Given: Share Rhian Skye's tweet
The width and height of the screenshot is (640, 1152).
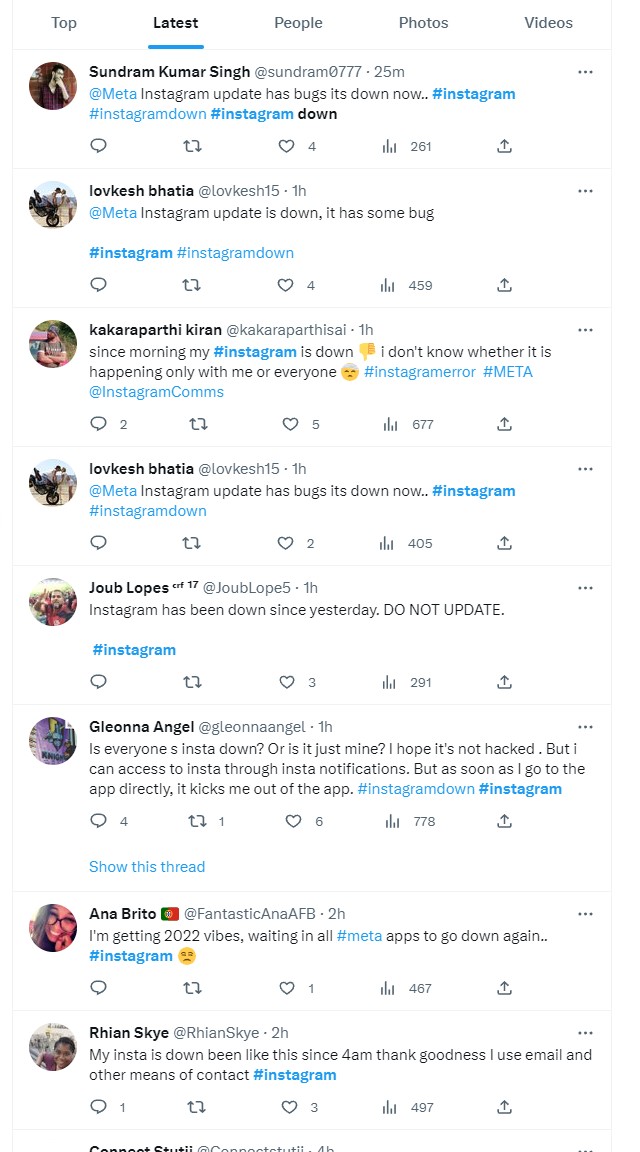Looking at the screenshot, I should pos(505,1107).
